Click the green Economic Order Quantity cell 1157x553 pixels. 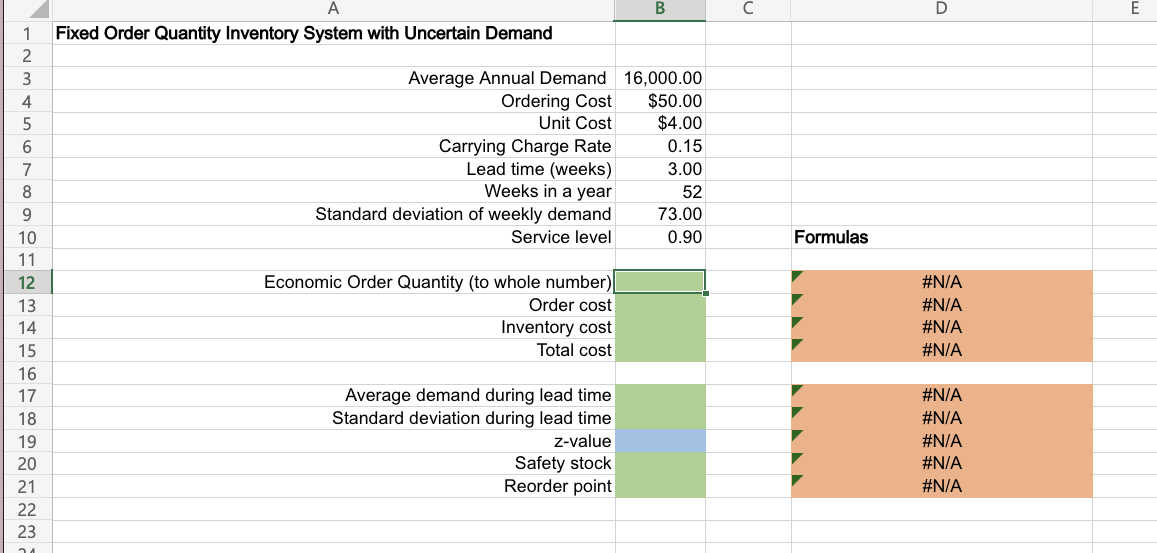pos(660,282)
